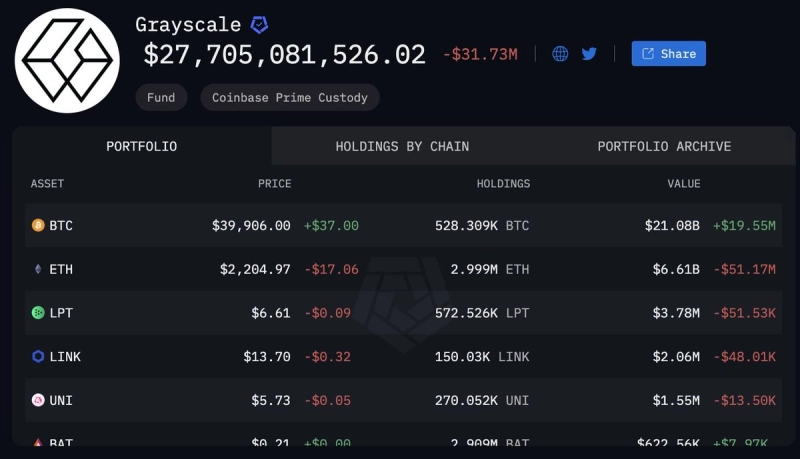Click the Fund tag
The image size is (800, 459).
[161, 97]
